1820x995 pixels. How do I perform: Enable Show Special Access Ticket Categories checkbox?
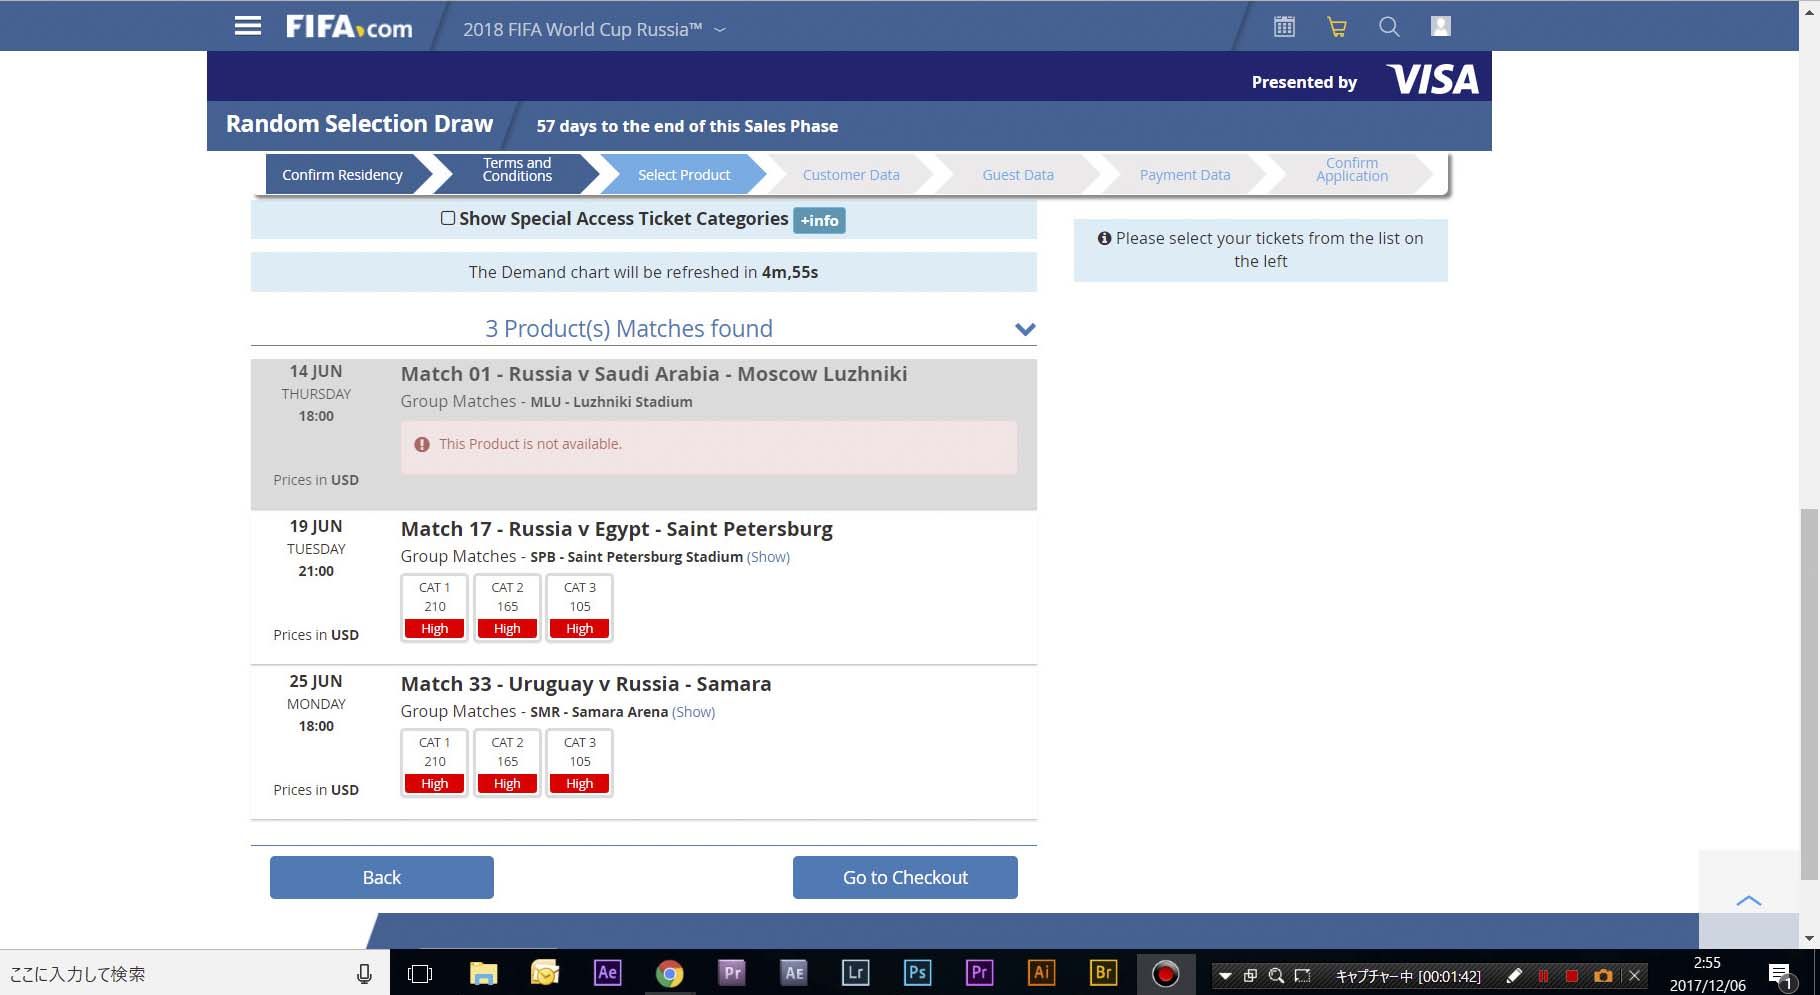pos(448,218)
